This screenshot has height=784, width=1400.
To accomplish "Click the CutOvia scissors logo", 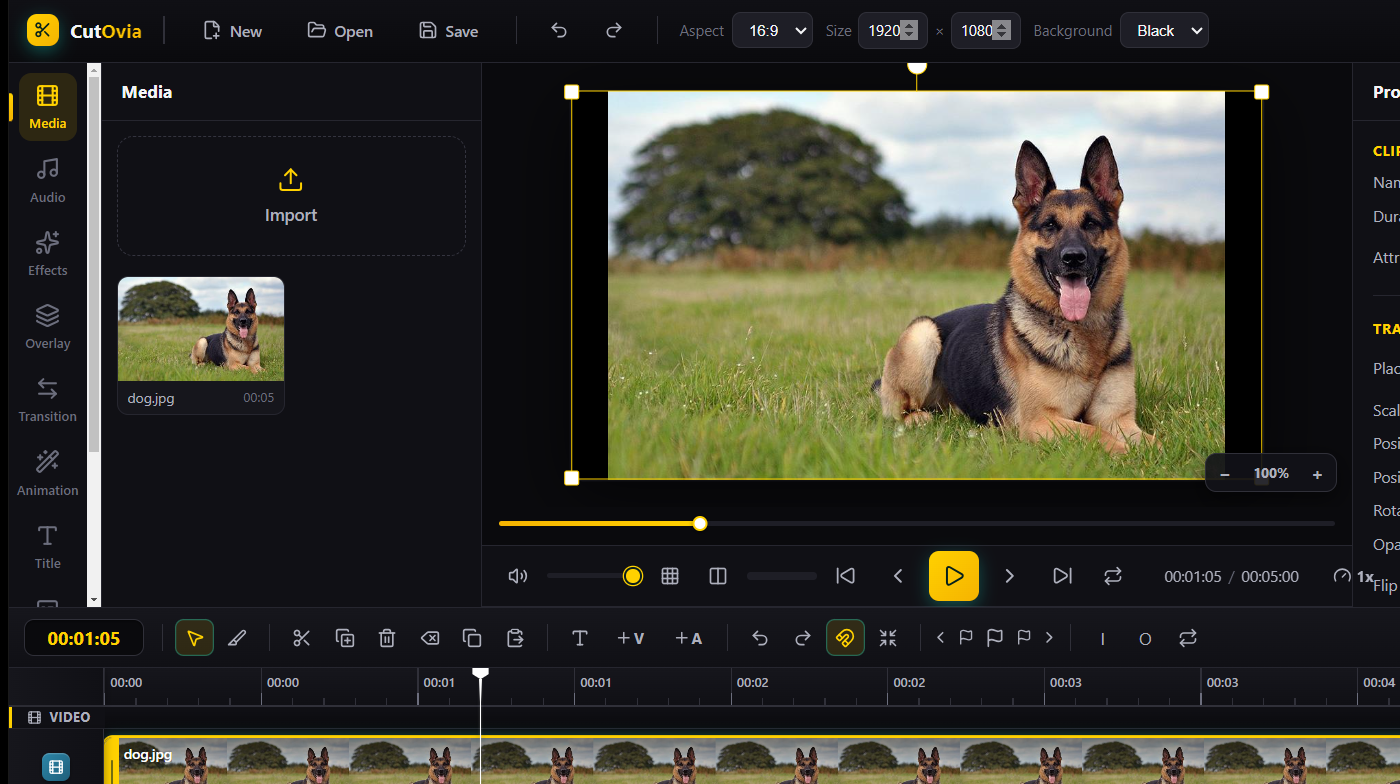I will click(x=43, y=31).
